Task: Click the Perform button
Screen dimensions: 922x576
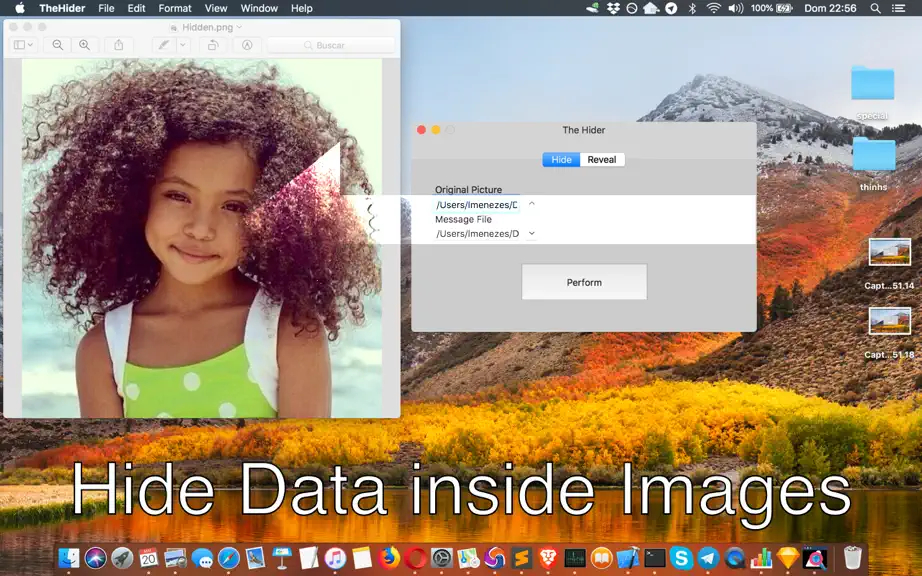Action: (584, 282)
